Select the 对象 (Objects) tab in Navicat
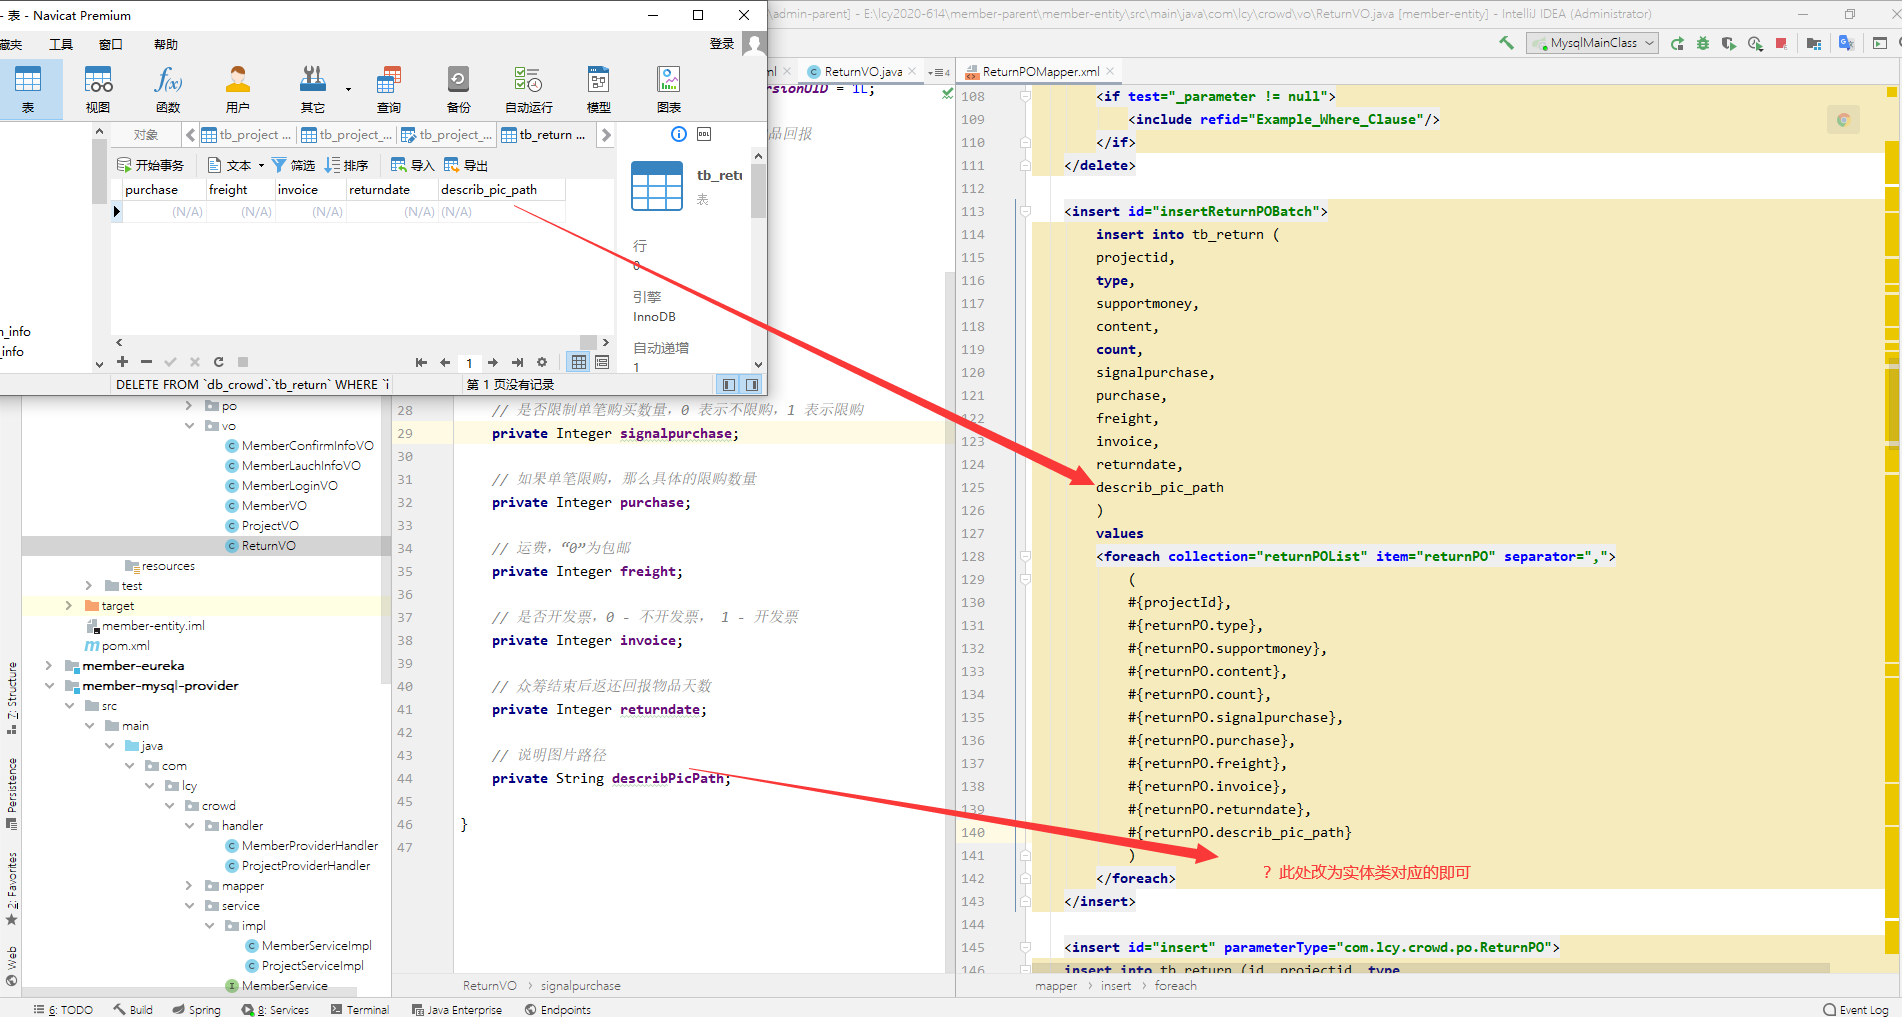1902x1017 pixels. [146, 135]
